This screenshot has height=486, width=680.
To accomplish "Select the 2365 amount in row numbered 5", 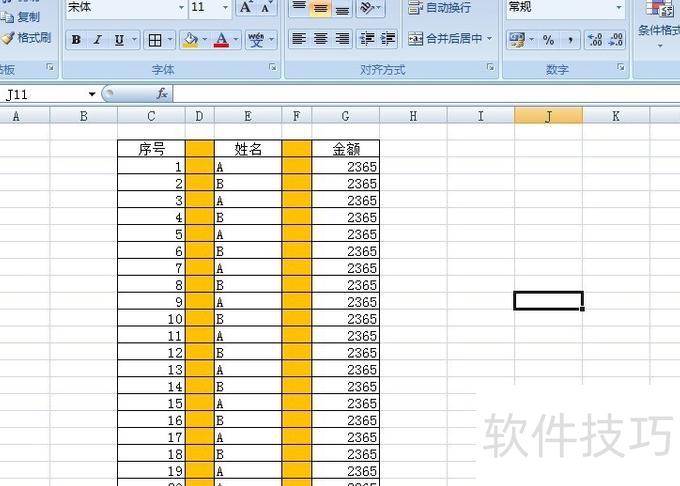I will pyautogui.click(x=345, y=234).
